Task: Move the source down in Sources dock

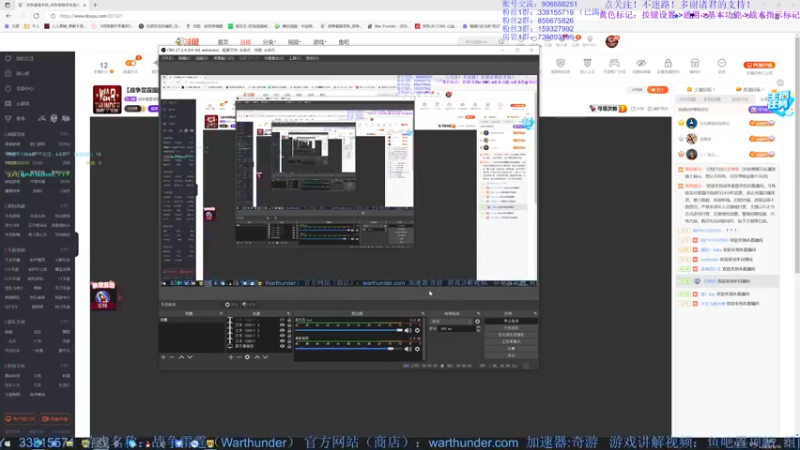Action: (265, 357)
